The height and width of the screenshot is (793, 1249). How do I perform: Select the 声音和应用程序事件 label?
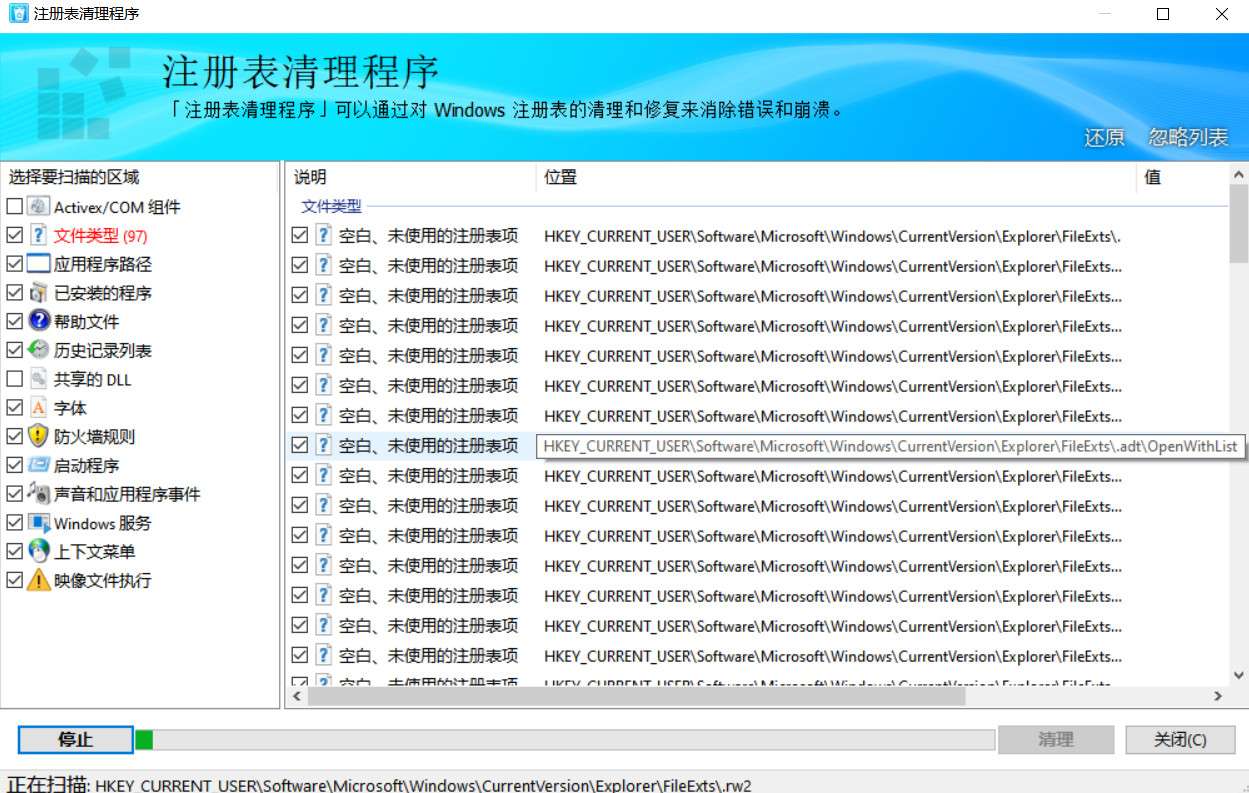(x=127, y=494)
